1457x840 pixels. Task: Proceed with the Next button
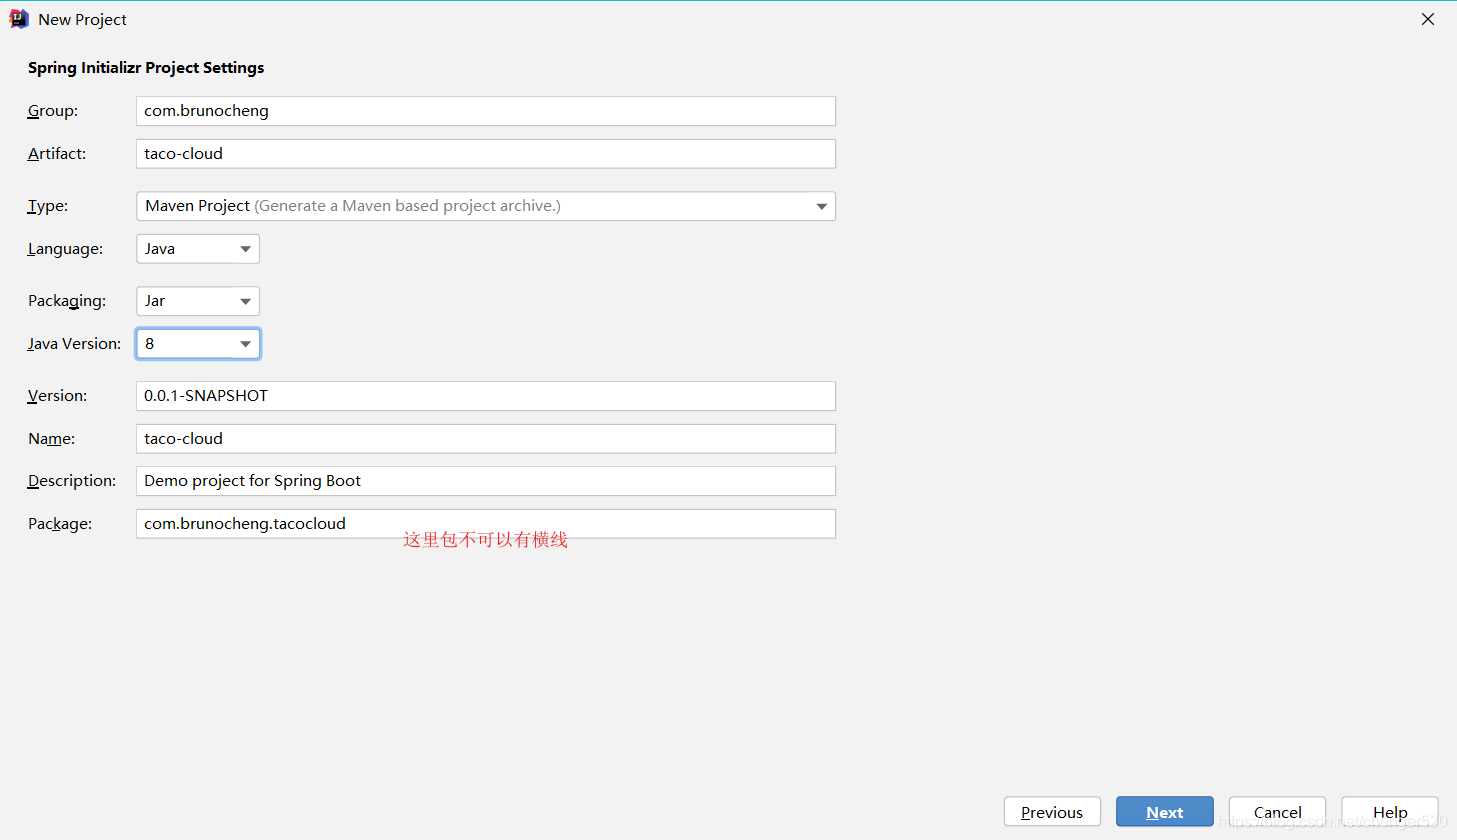coord(1165,812)
